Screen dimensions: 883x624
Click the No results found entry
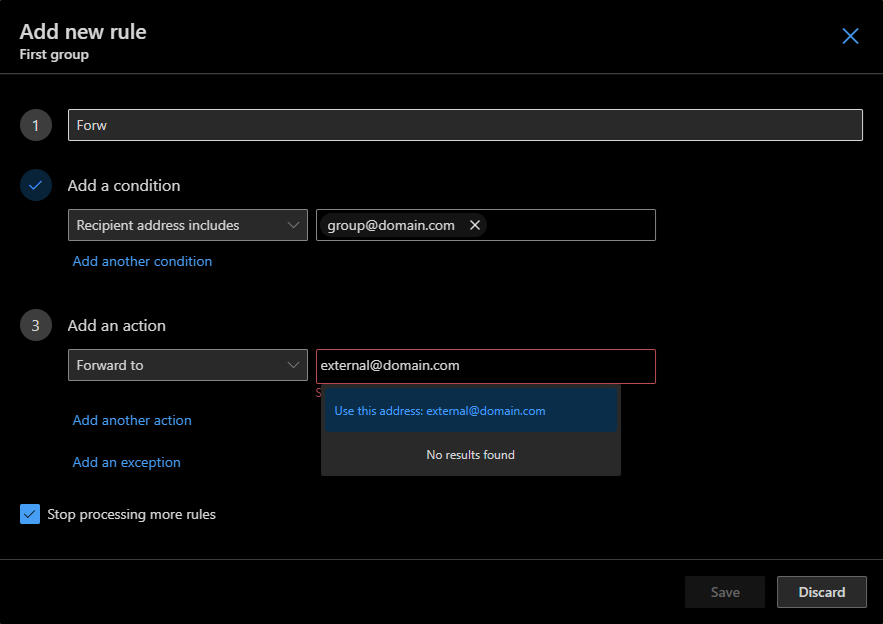click(470, 454)
